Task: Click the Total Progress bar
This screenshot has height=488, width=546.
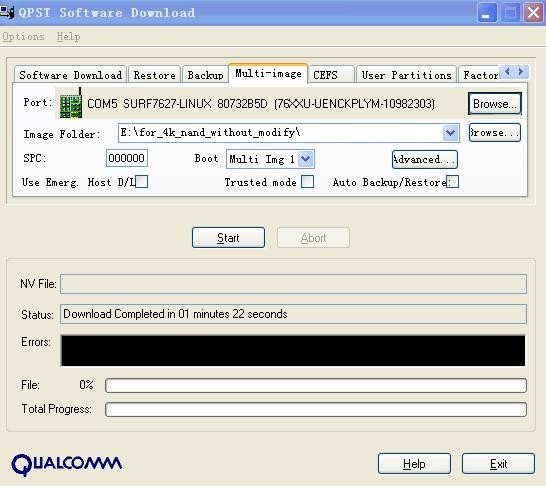Action: coord(316,410)
